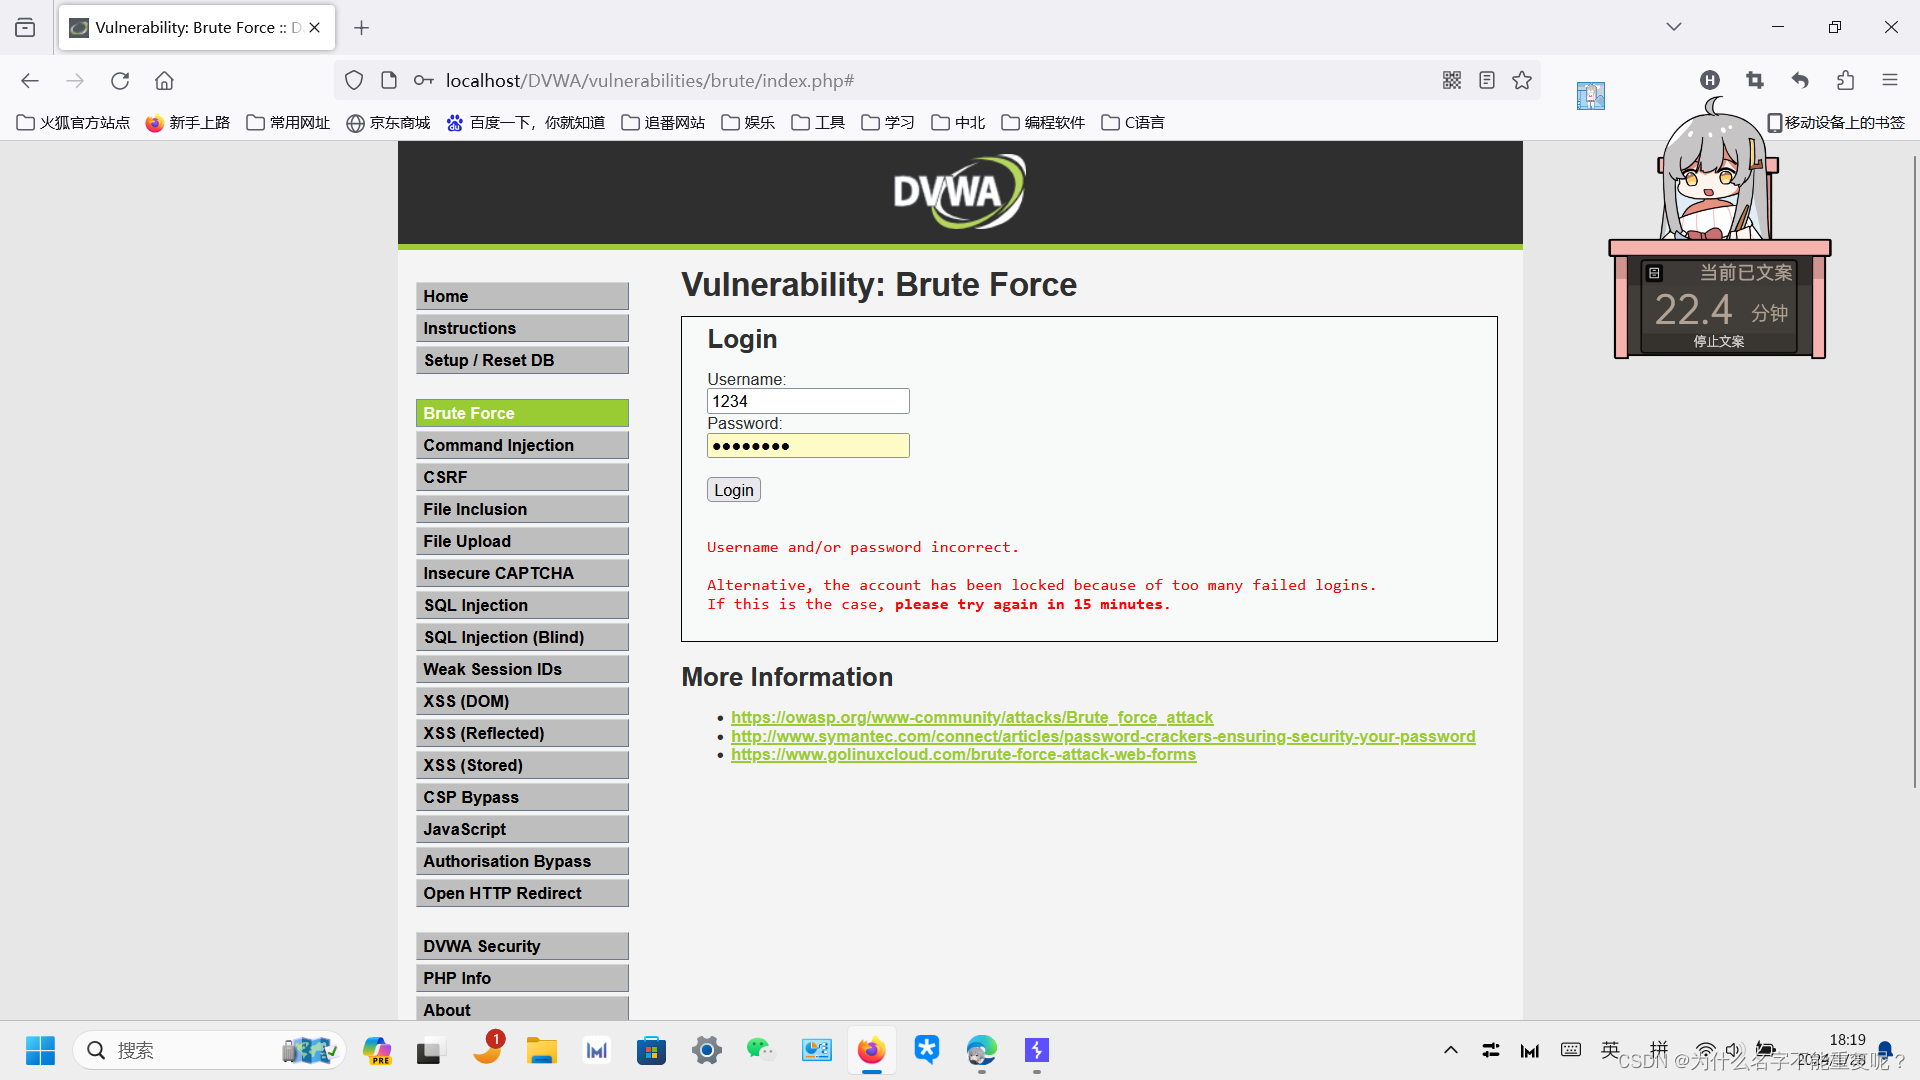Reload the current page
This screenshot has width=1920, height=1080.
tap(120, 81)
